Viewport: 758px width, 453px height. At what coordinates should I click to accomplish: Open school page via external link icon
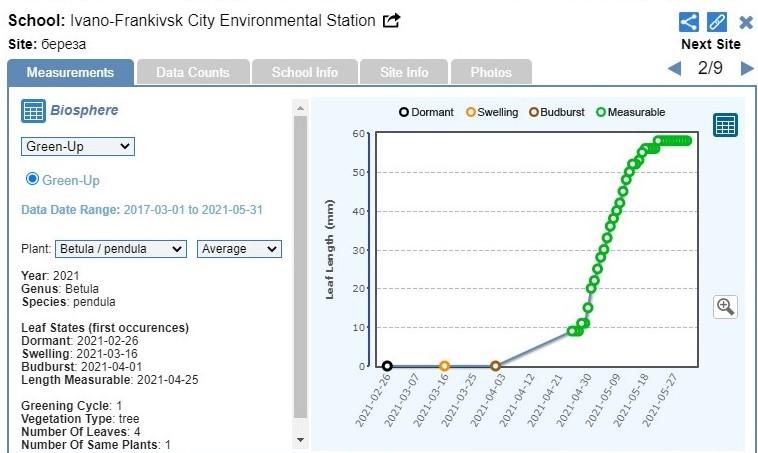(x=392, y=21)
